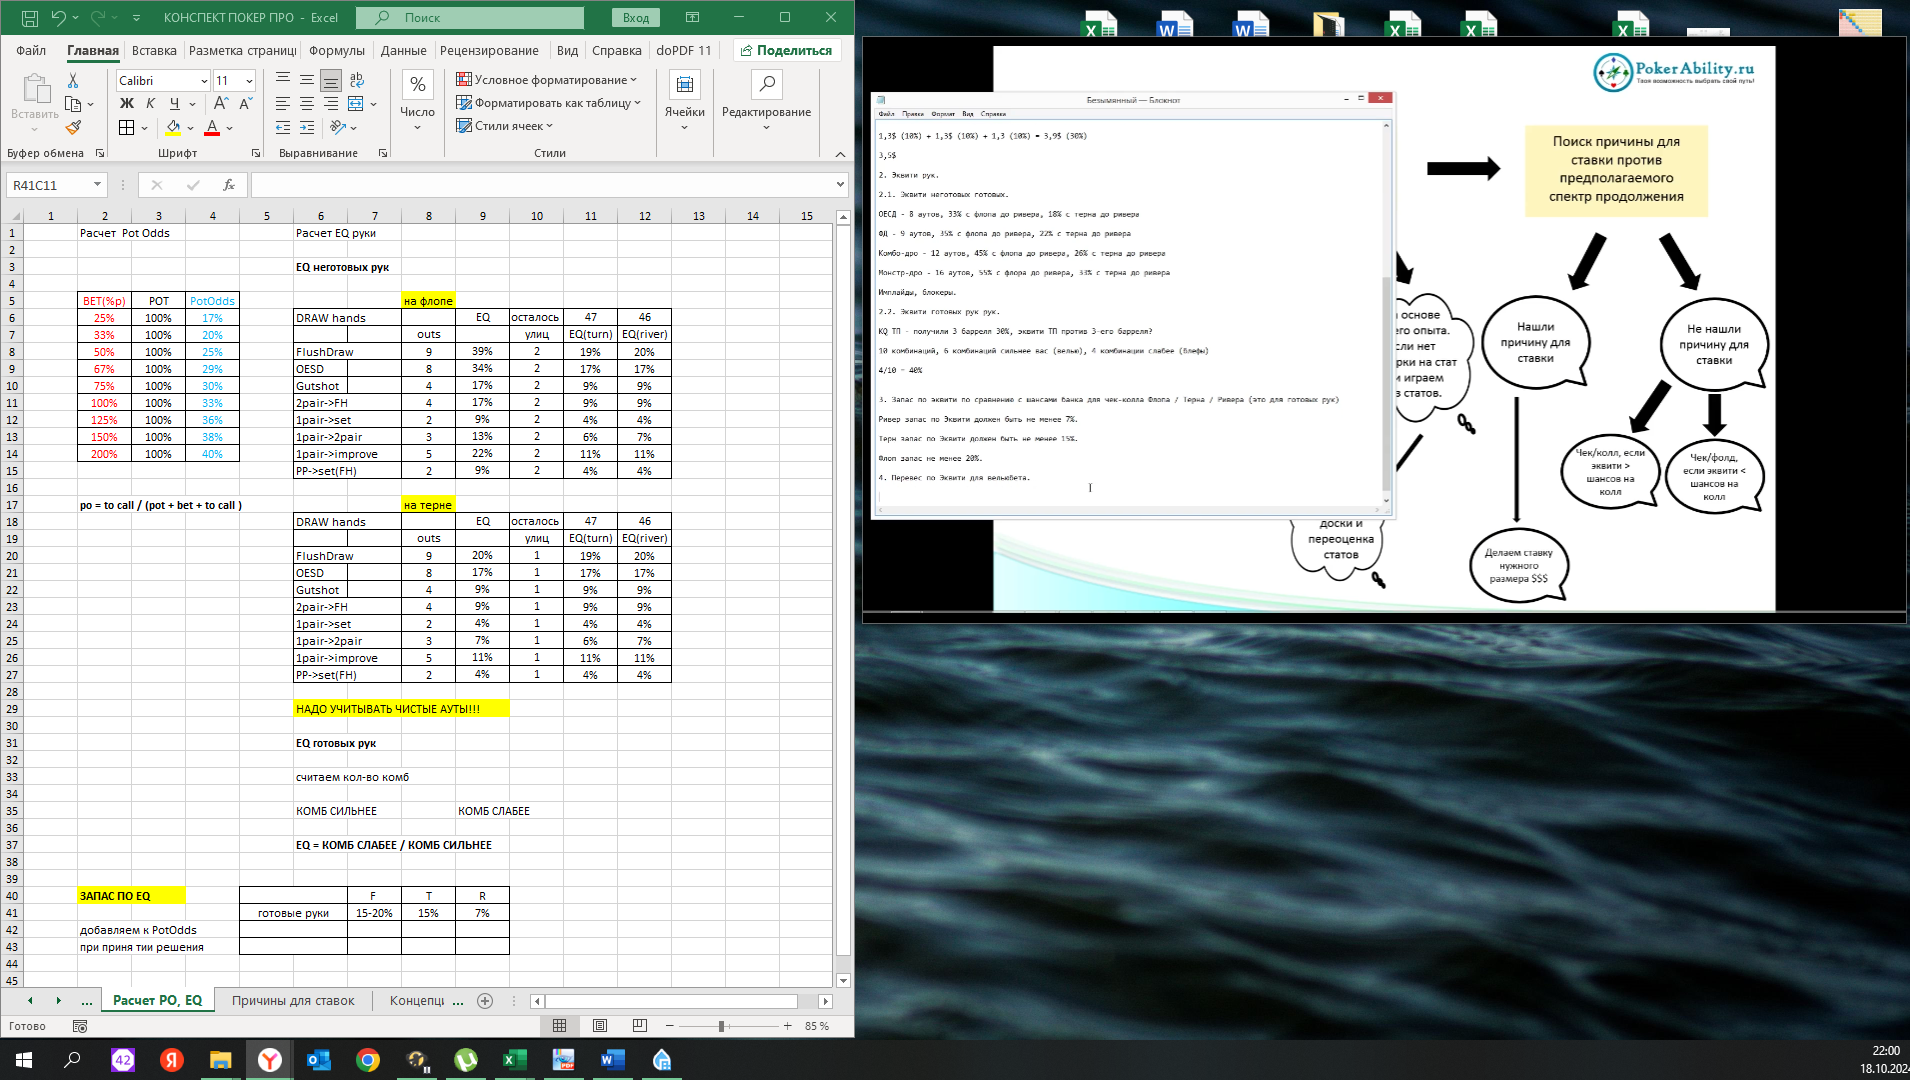Apply red font color

pos(212,127)
